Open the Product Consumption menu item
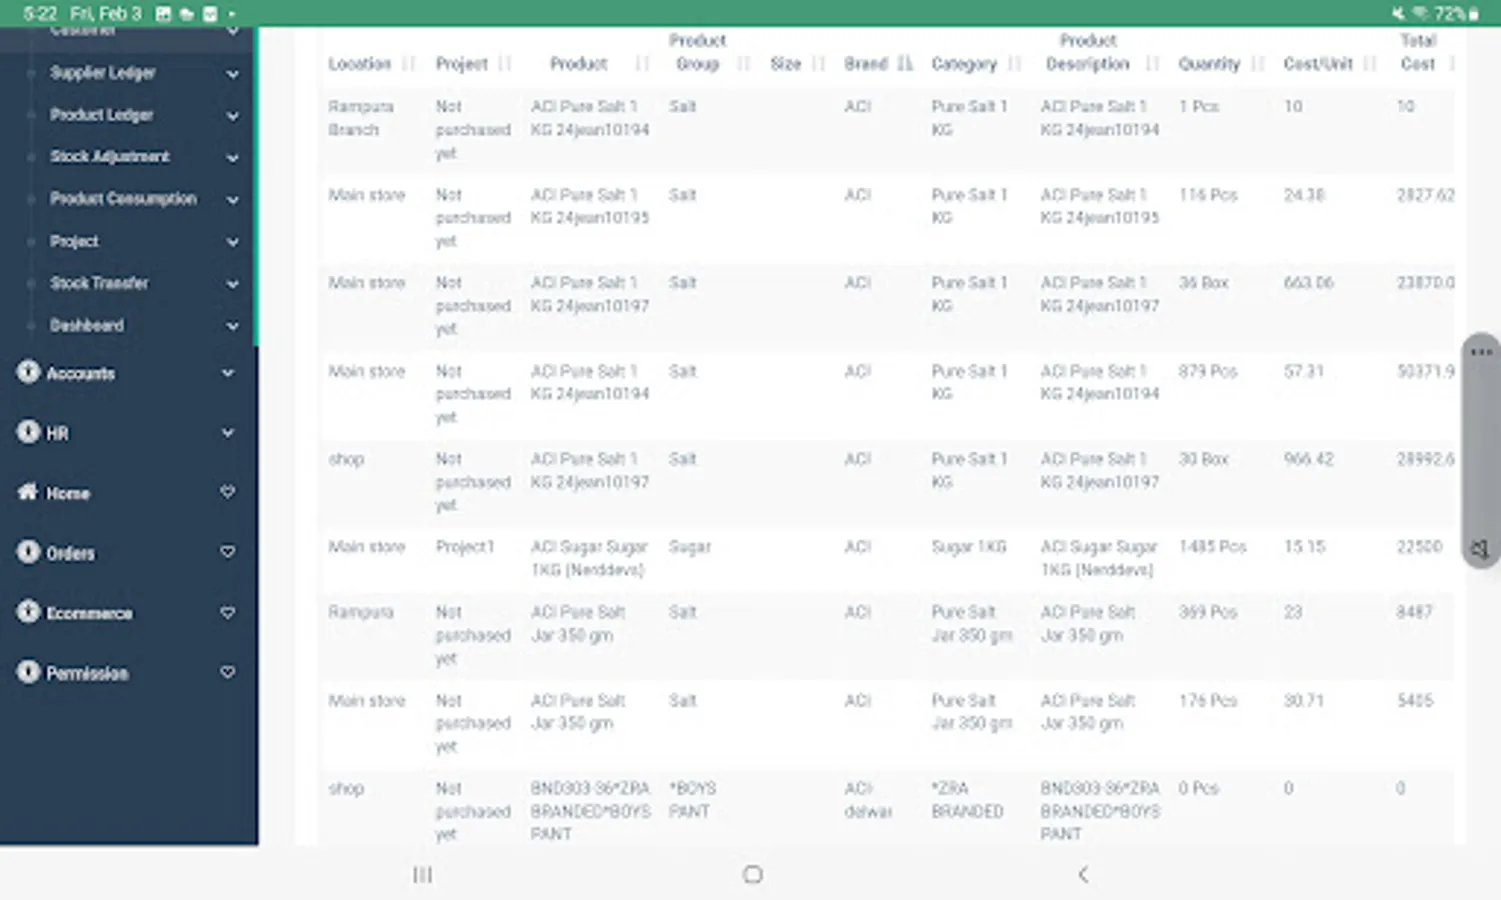 point(123,199)
